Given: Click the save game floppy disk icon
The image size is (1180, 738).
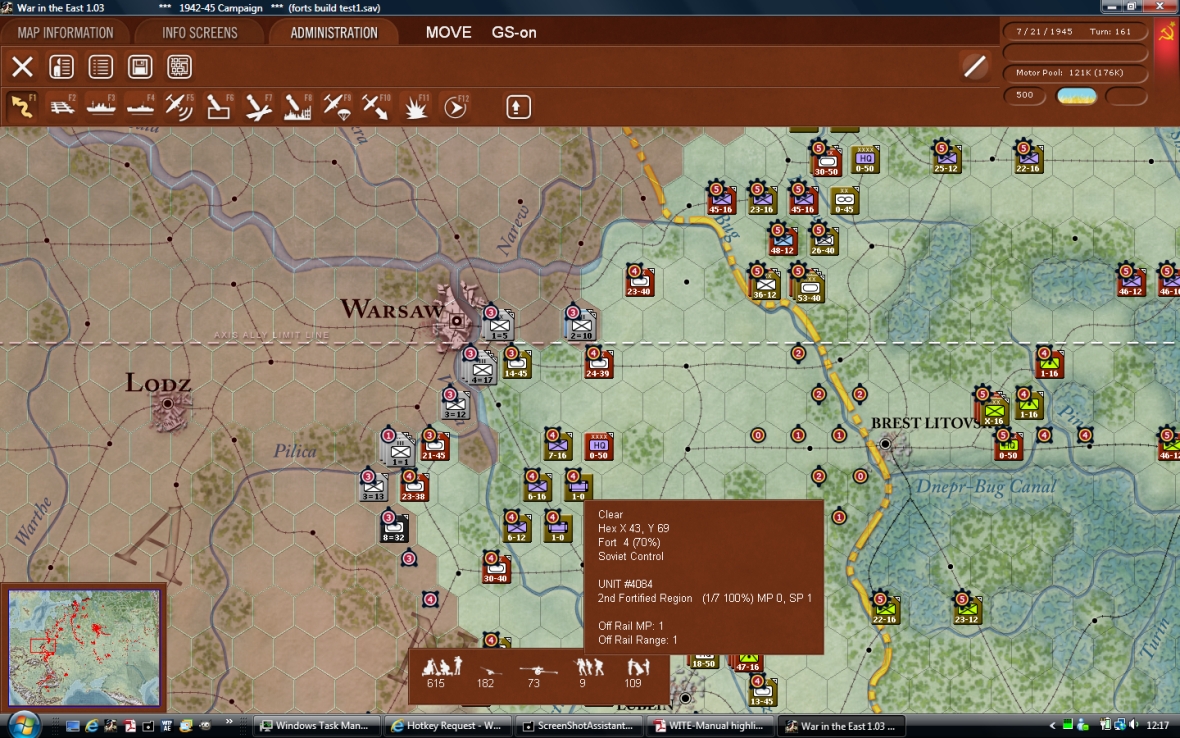Looking at the screenshot, I should pos(140,67).
